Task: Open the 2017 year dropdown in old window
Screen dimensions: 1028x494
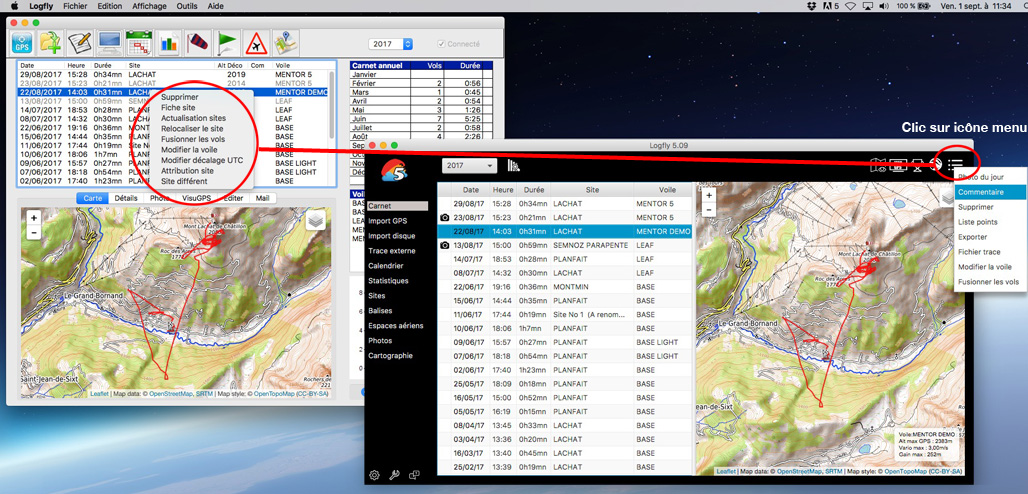Action: [x=391, y=44]
